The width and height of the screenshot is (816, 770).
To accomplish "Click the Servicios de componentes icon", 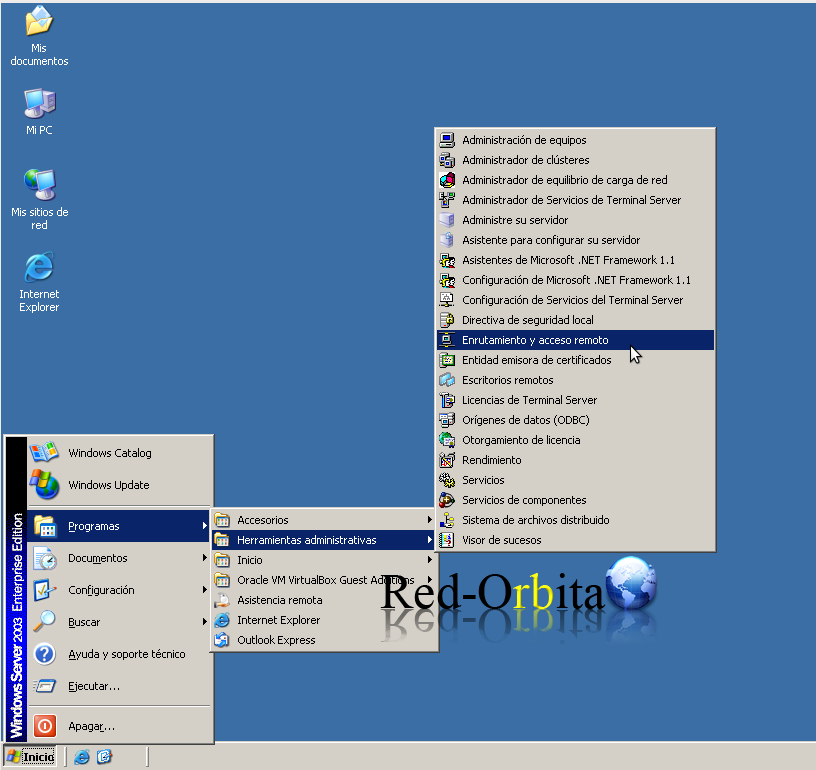I will 447,500.
